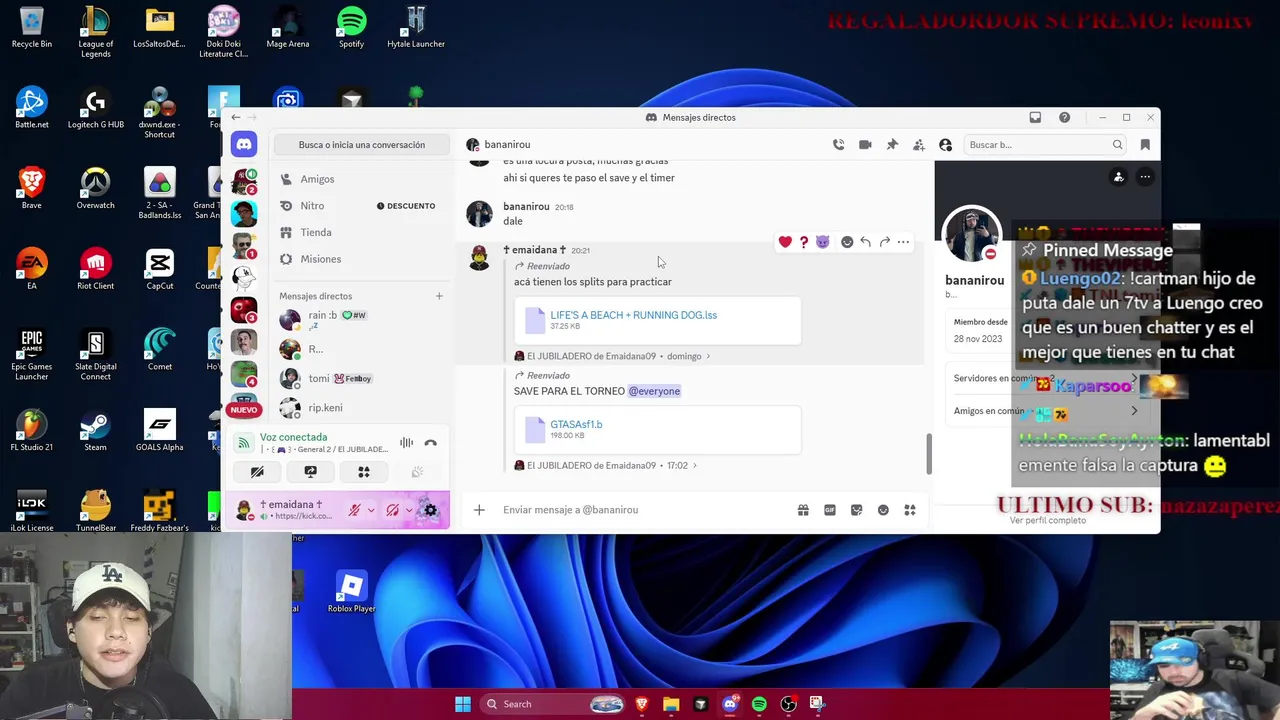Click the NUEVO unread messages badge
Screen dimensions: 1280x720
coord(244,410)
